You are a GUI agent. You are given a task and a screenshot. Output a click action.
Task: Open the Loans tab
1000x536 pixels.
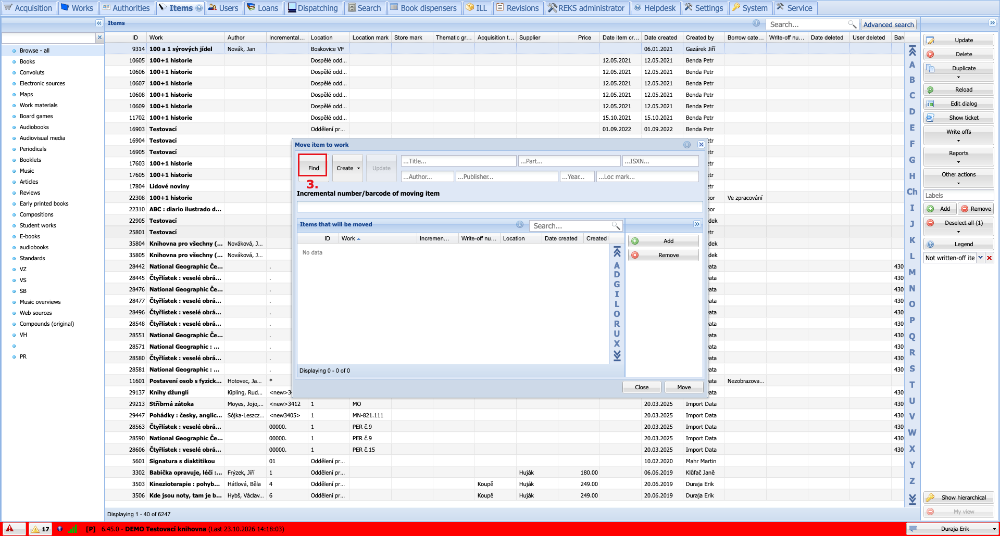pos(262,8)
